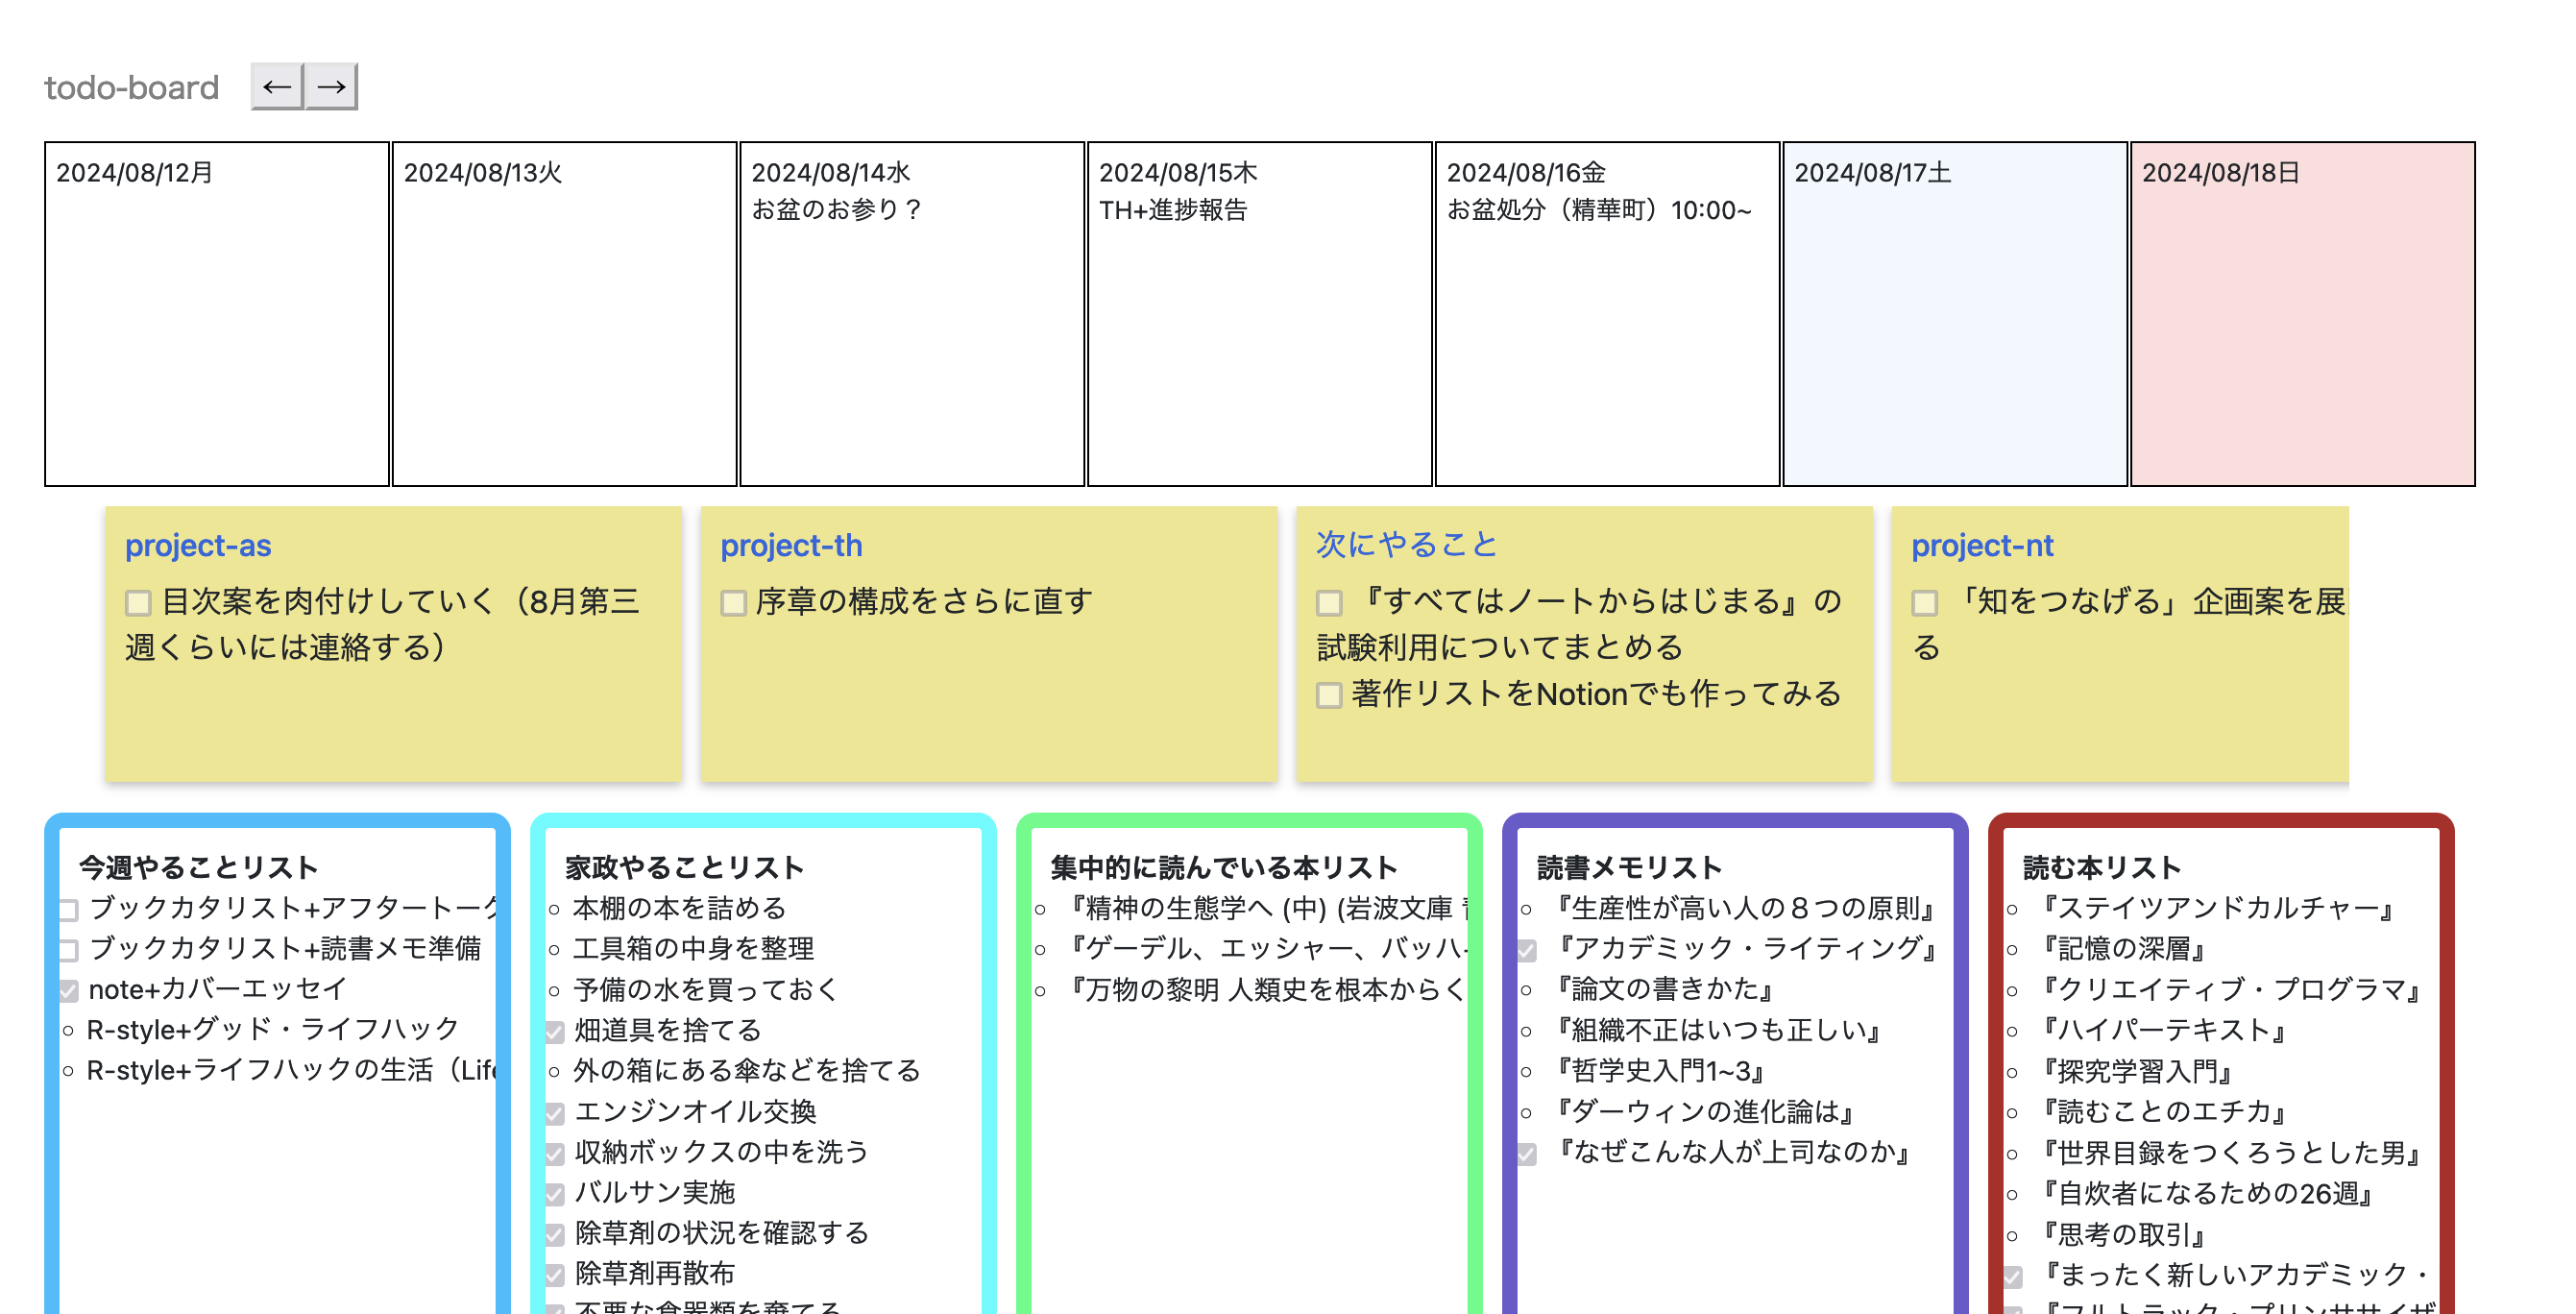Toggle the 『すべてはノートからはじまる』 task checkbox
The image size is (2576, 1314).
pyautogui.click(x=1328, y=603)
